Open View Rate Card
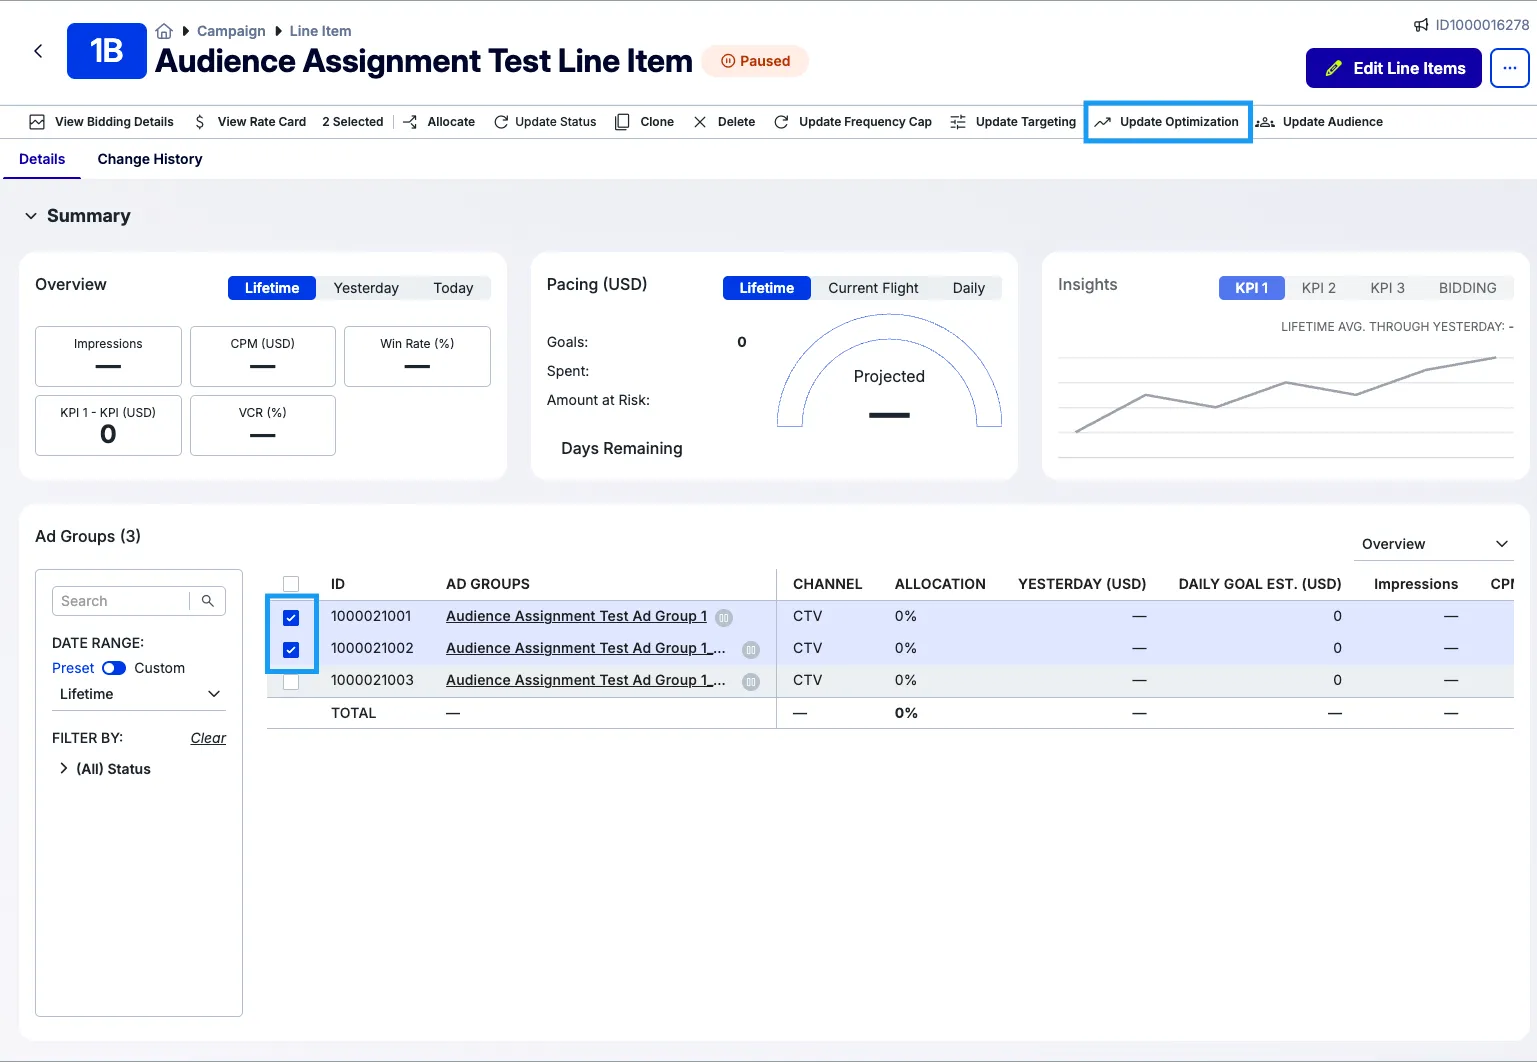 250,122
